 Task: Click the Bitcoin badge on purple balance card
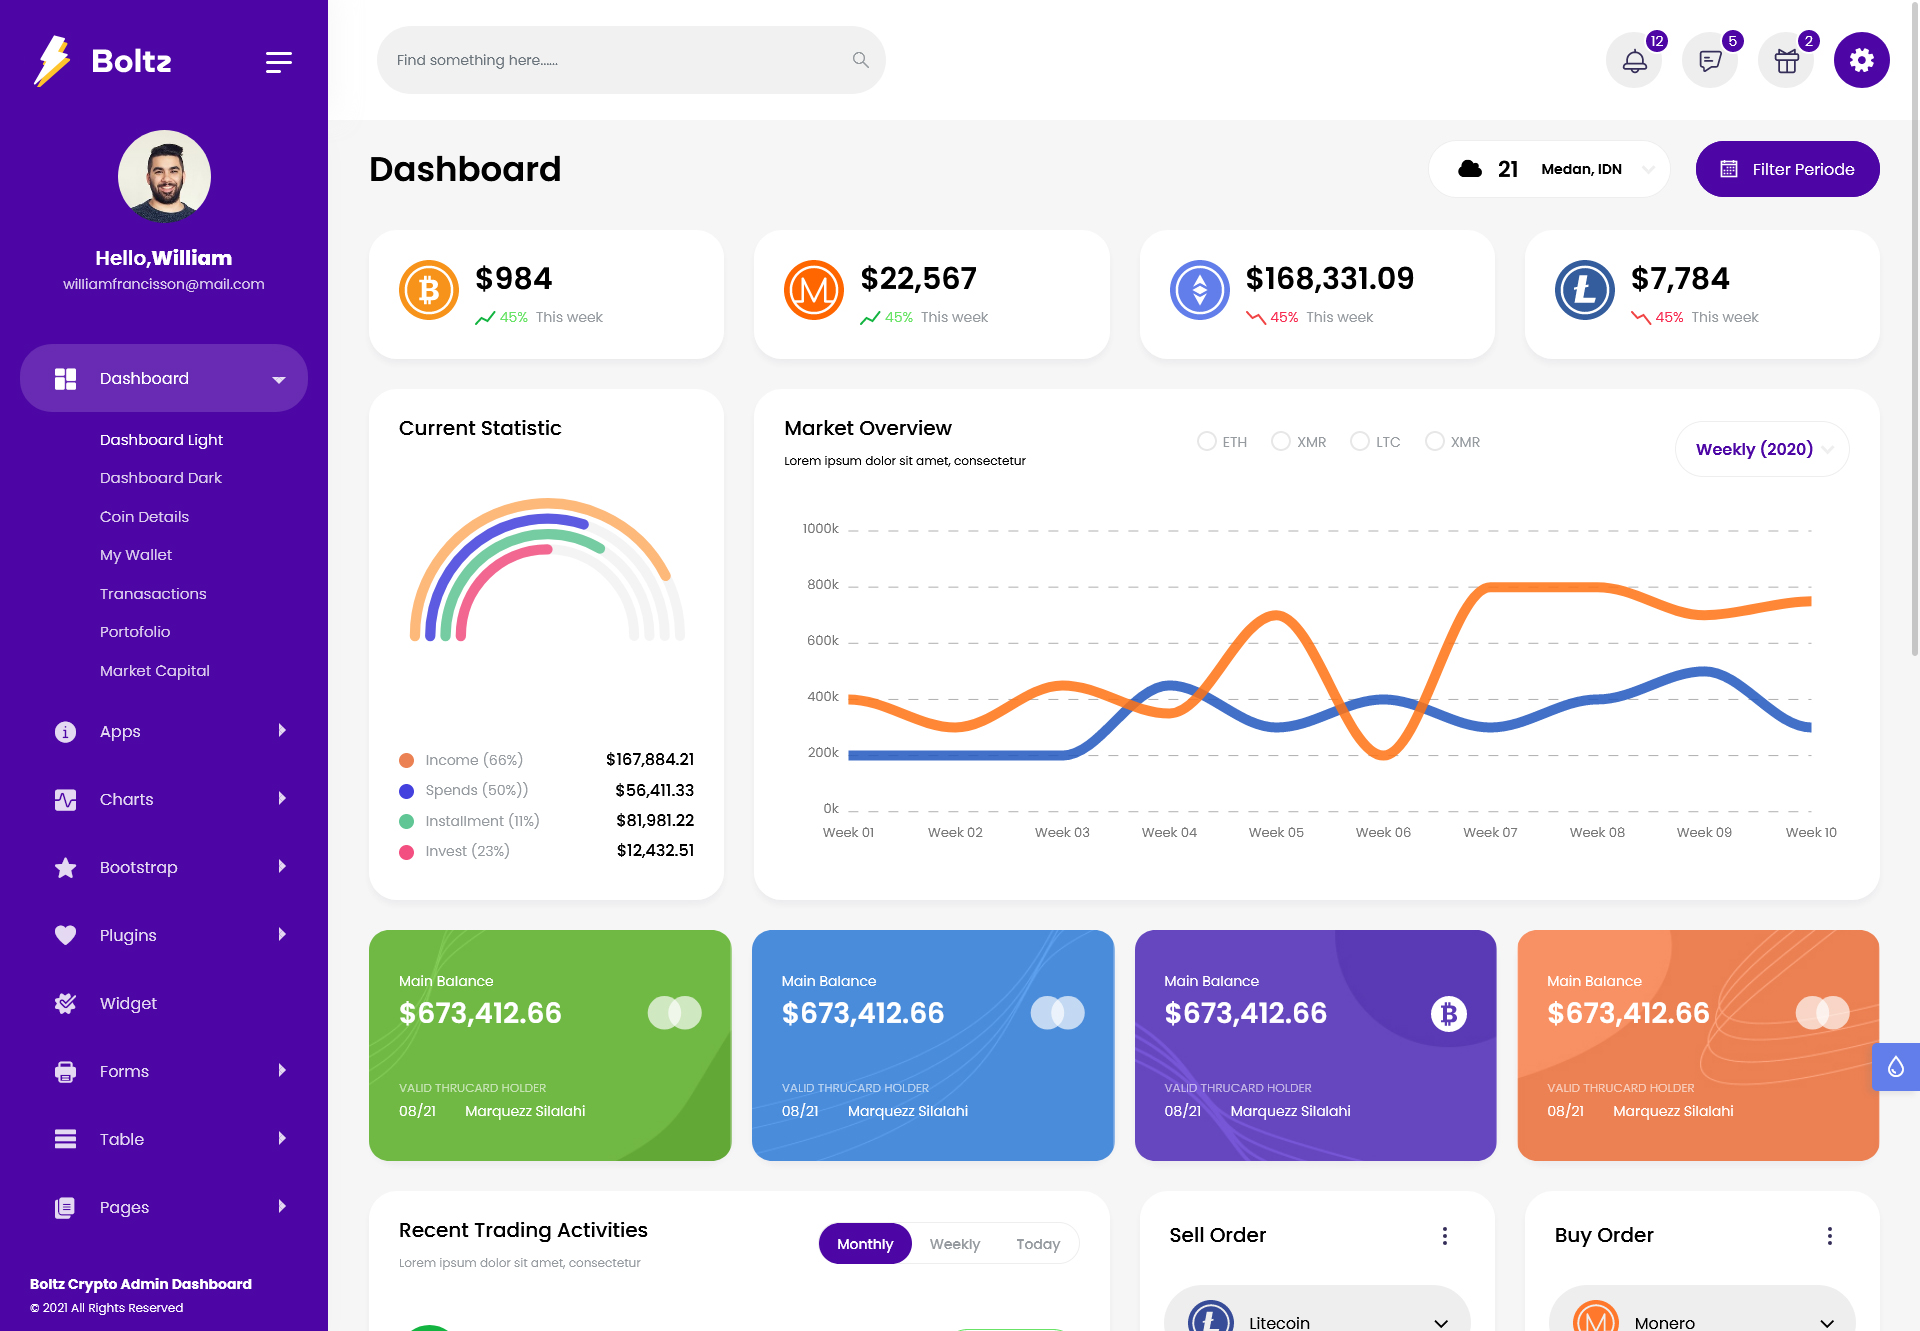click(x=1448, y=1014)
